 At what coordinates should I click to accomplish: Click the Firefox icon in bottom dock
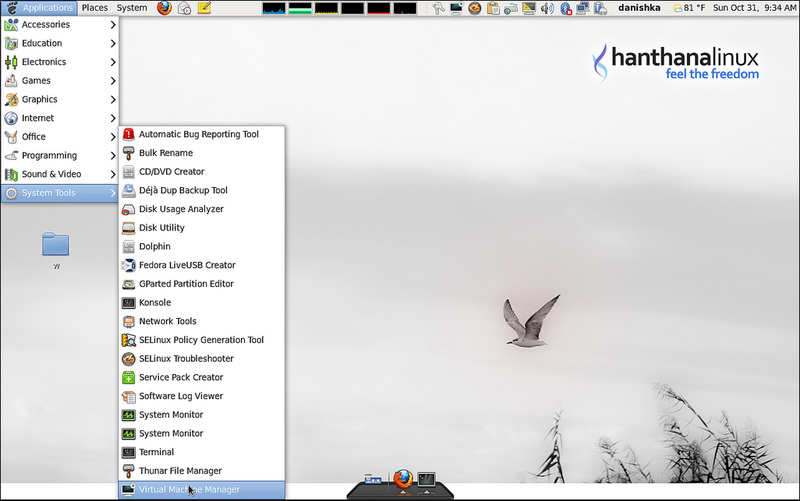[403, 480]
